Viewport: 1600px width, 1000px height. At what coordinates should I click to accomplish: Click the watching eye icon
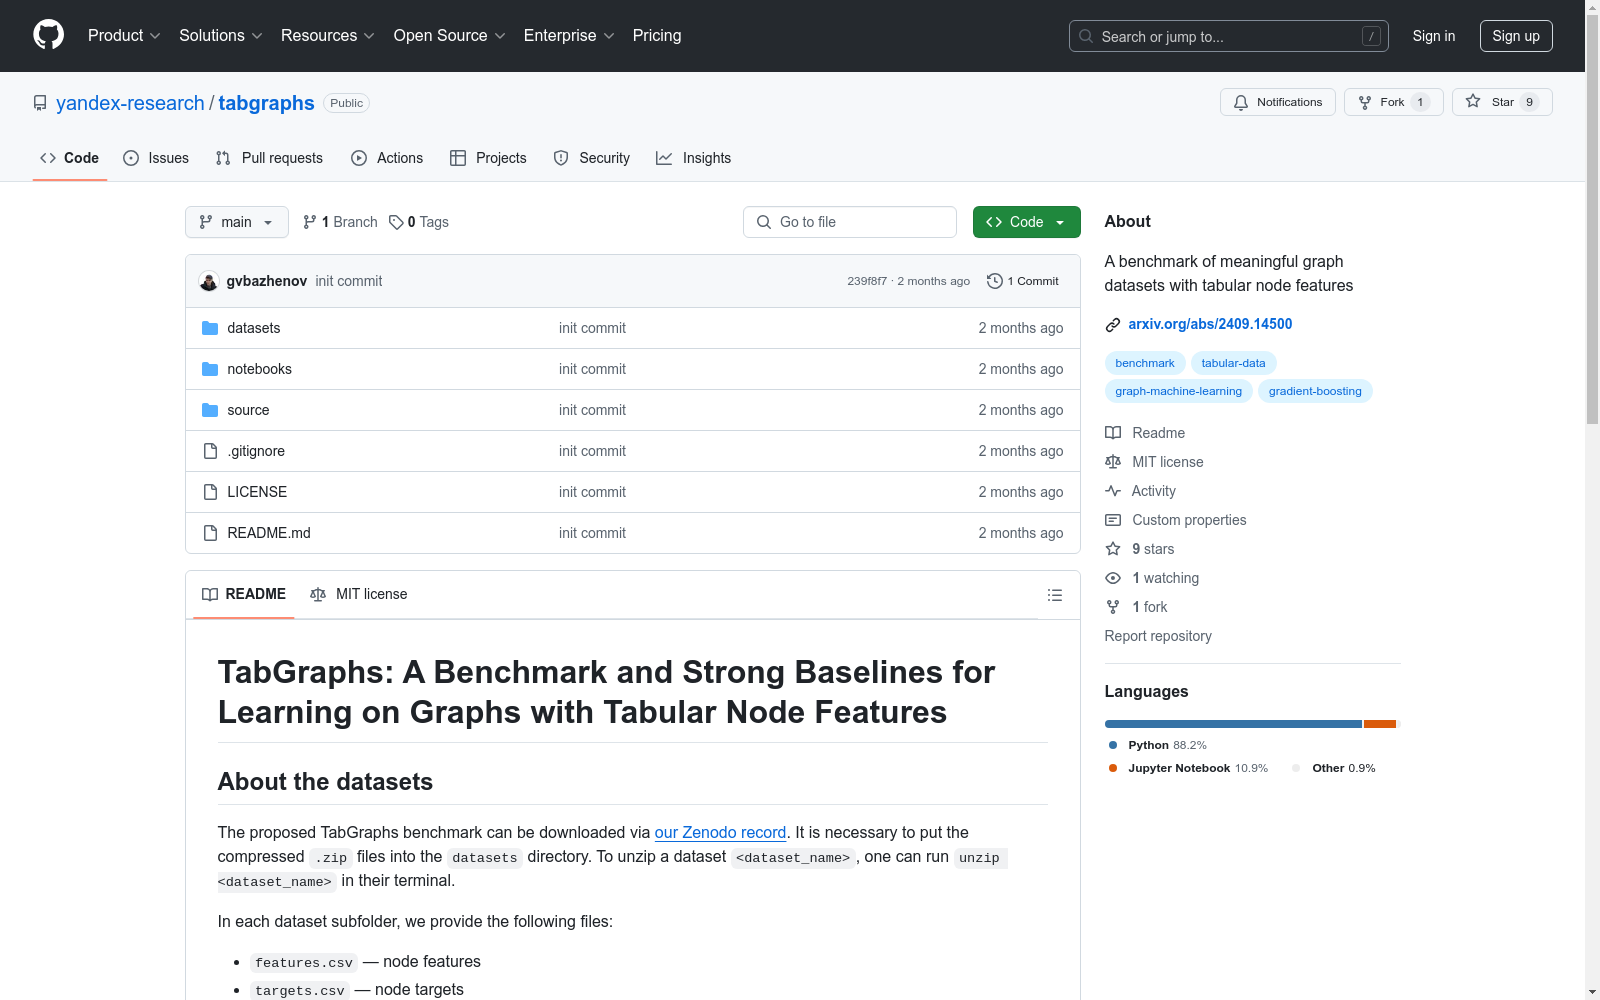(1113, 578)
